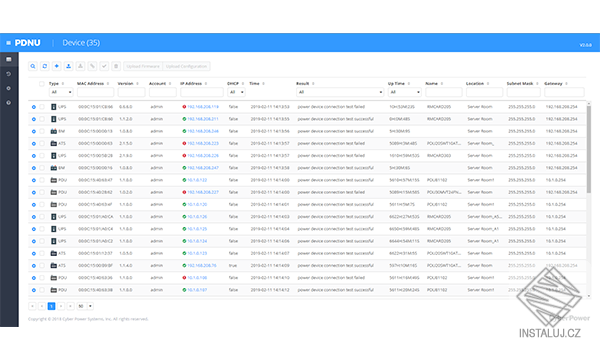Tick the select-all checkbox in table header
Viewport: 600px width, 360px height.
(41, 84)
